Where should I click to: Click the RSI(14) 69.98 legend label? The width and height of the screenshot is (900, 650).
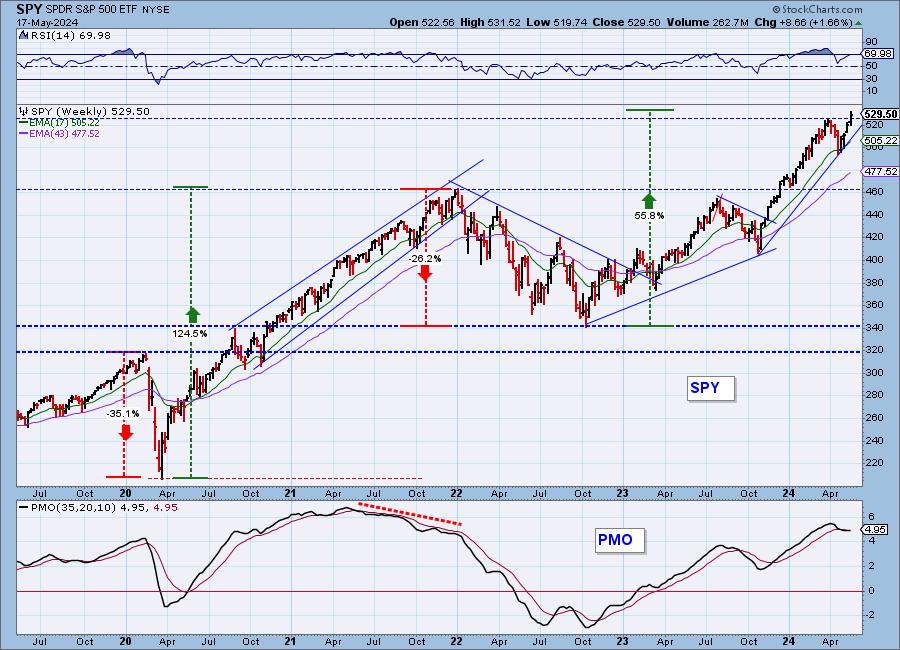point(71,35)
